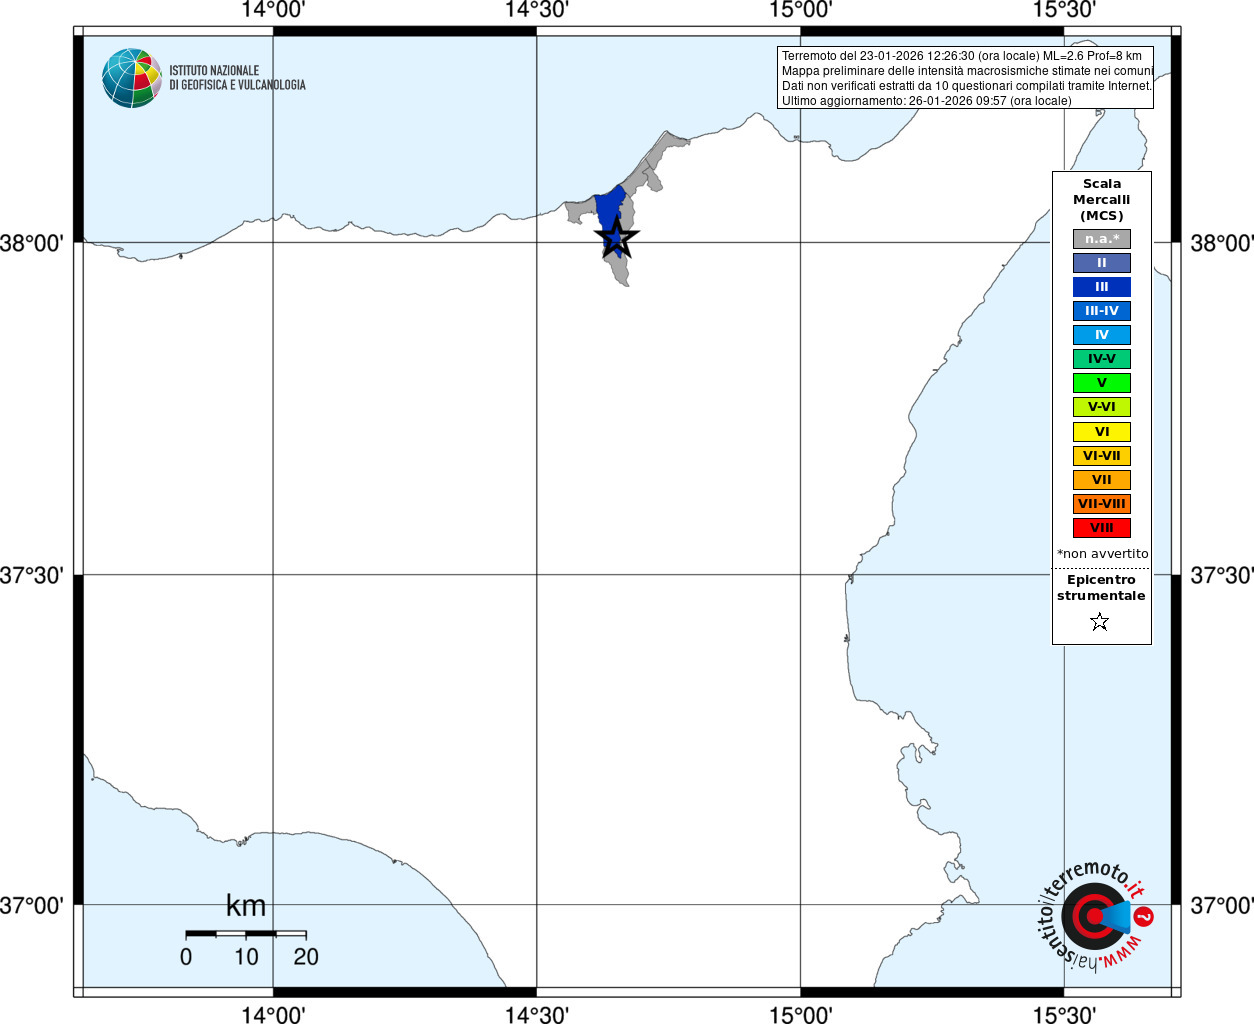Click the top axis 15°00' label
The image size is (1254, 1024).
(800, 10)
